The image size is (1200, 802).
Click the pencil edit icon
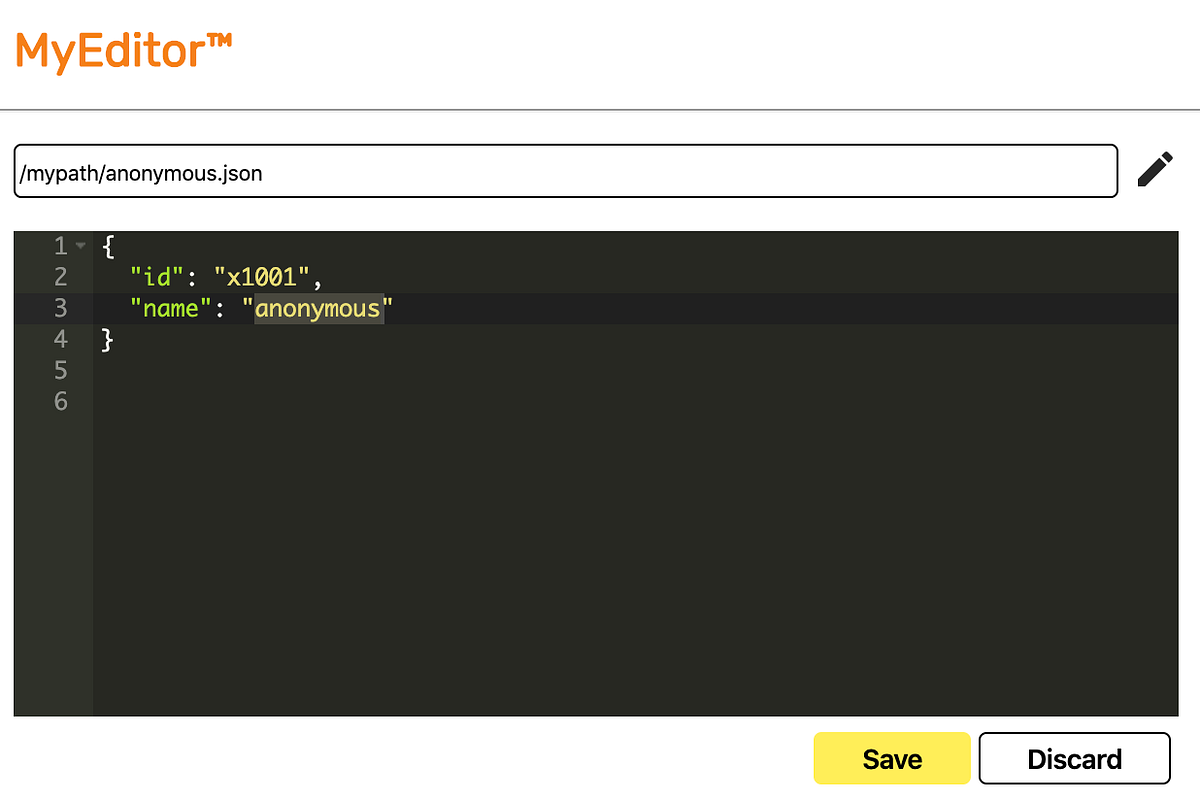coord(1154,170)
